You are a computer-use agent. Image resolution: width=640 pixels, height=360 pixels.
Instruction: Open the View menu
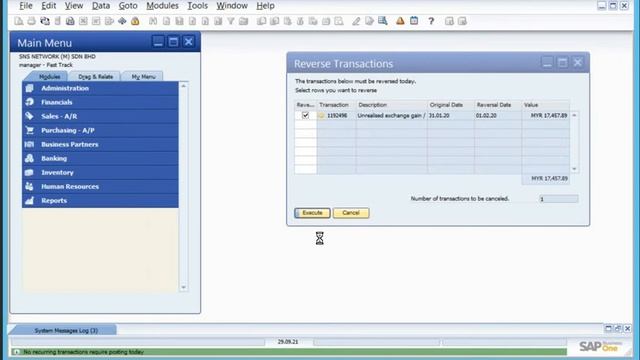74,6
